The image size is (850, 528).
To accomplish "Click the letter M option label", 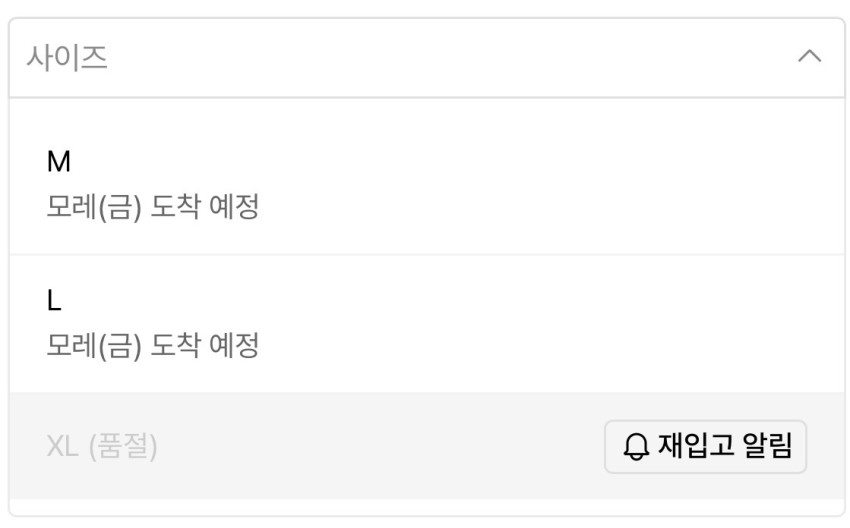I will tap(58, 161).
